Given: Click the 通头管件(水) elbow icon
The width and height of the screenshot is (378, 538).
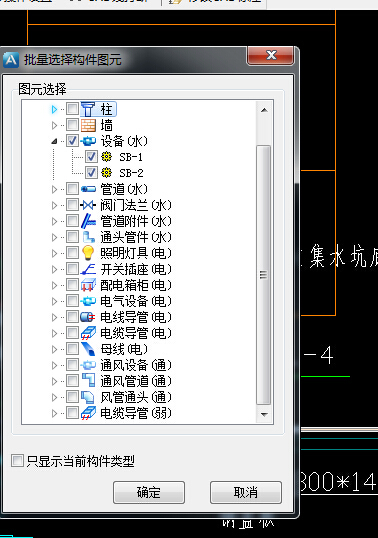Looking at the screenshot, I should (x=88, y=237).
